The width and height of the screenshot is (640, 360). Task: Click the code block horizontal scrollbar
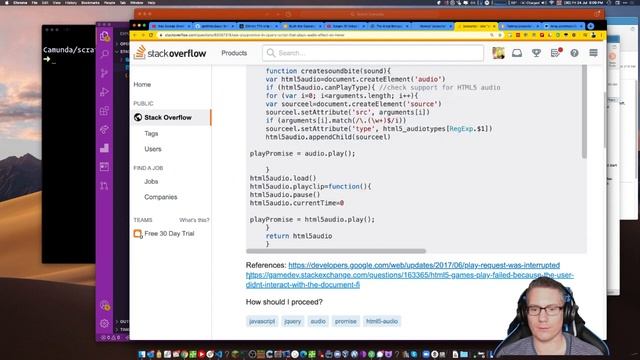point(336,251)
